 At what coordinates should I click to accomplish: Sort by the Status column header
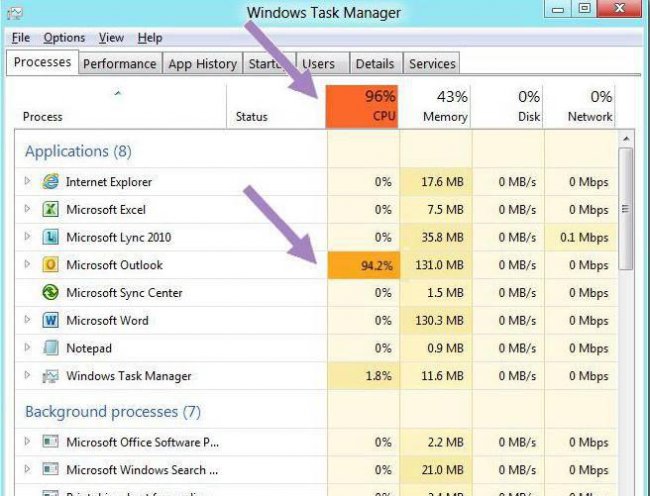tap(276, 107)
